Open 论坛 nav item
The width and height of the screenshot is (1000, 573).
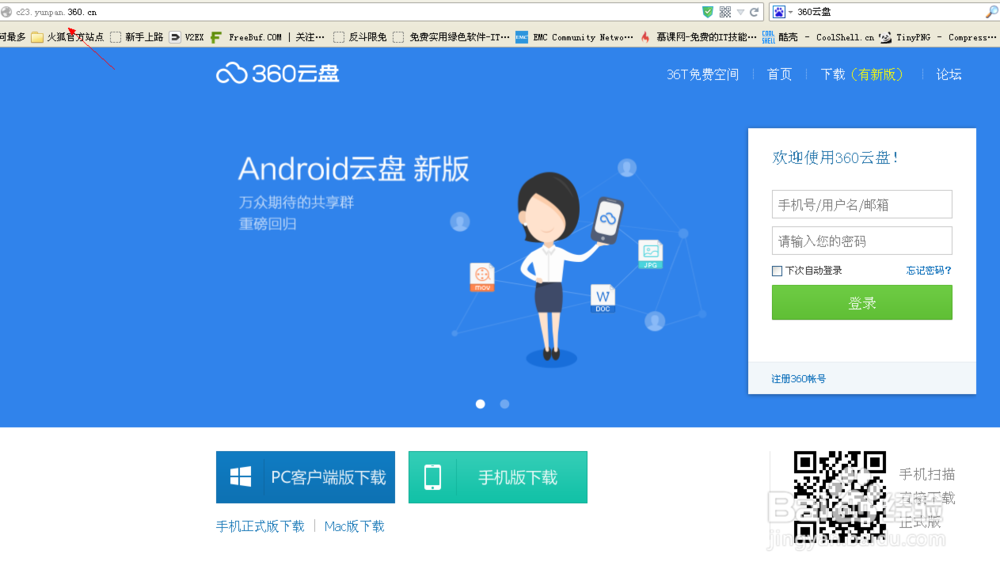[948, 75]
